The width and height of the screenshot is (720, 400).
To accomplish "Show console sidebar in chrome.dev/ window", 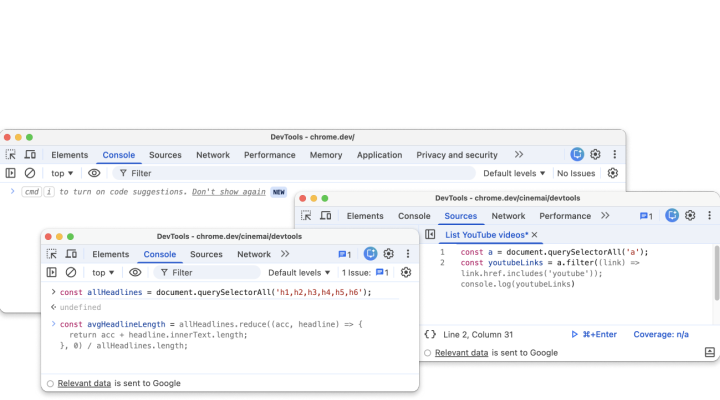I will (x=11, y=173).
